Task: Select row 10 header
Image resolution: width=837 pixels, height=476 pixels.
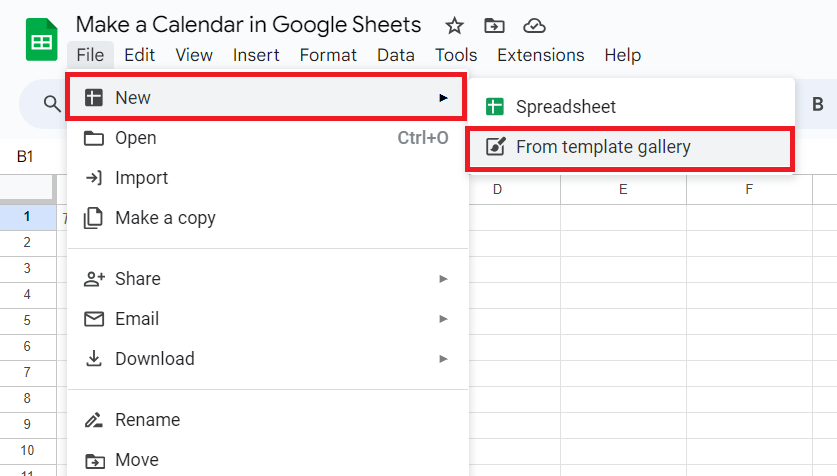Action: tap(27, 450)
